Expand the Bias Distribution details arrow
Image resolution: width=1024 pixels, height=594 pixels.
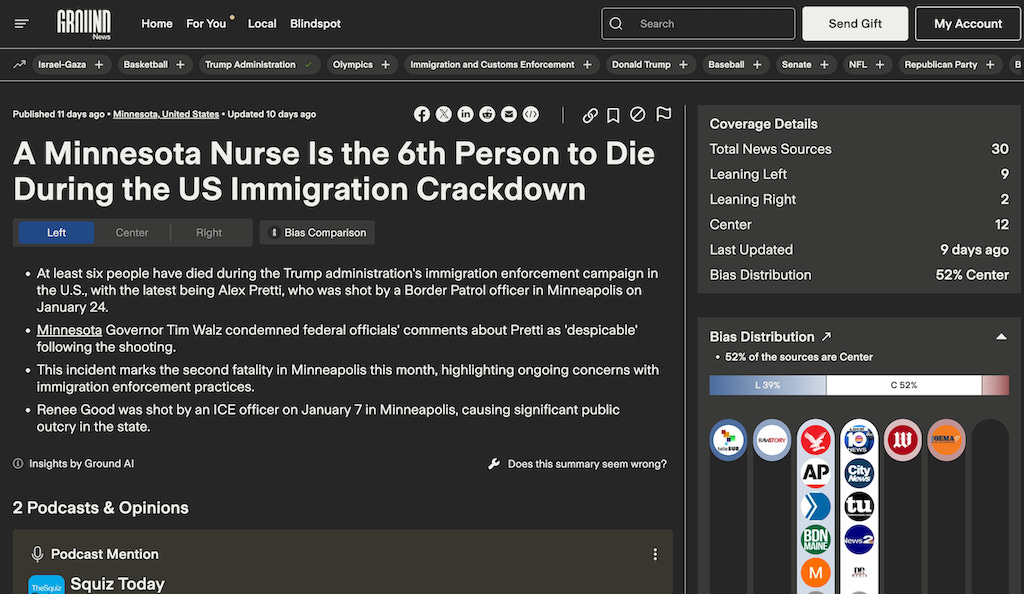pyautogui.click(x=826, y=337)
